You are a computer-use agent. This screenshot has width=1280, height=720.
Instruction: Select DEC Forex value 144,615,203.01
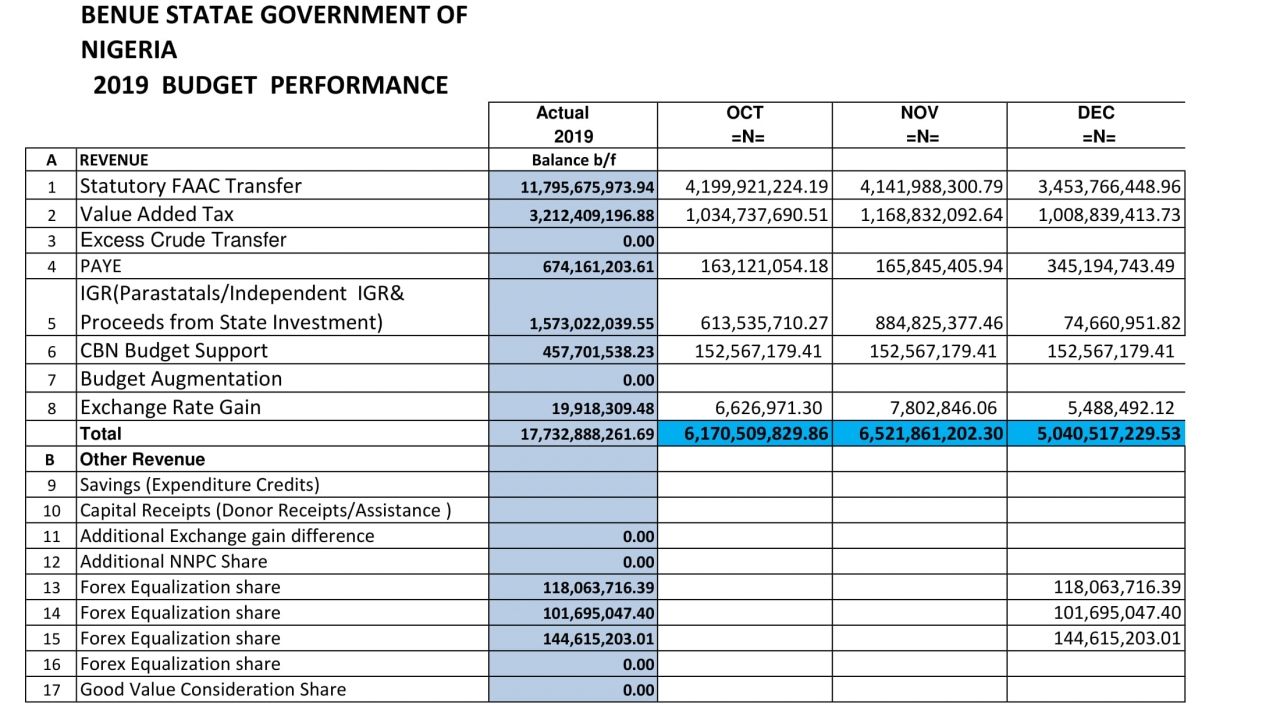coord(1117,638)
